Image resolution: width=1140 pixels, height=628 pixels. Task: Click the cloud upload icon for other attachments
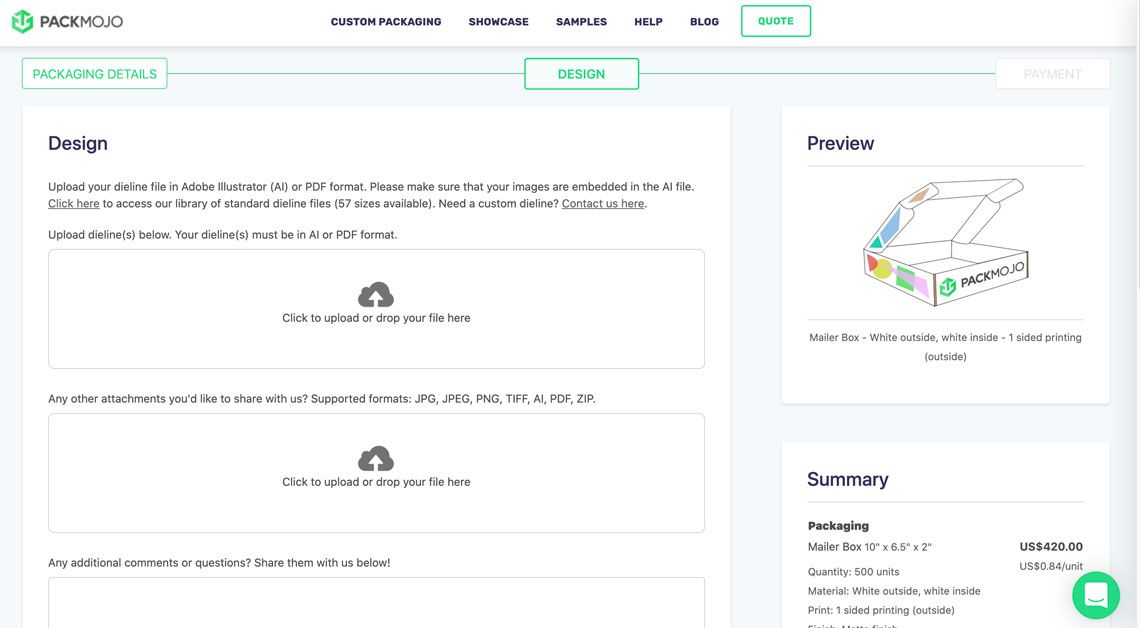coord(376,459)
